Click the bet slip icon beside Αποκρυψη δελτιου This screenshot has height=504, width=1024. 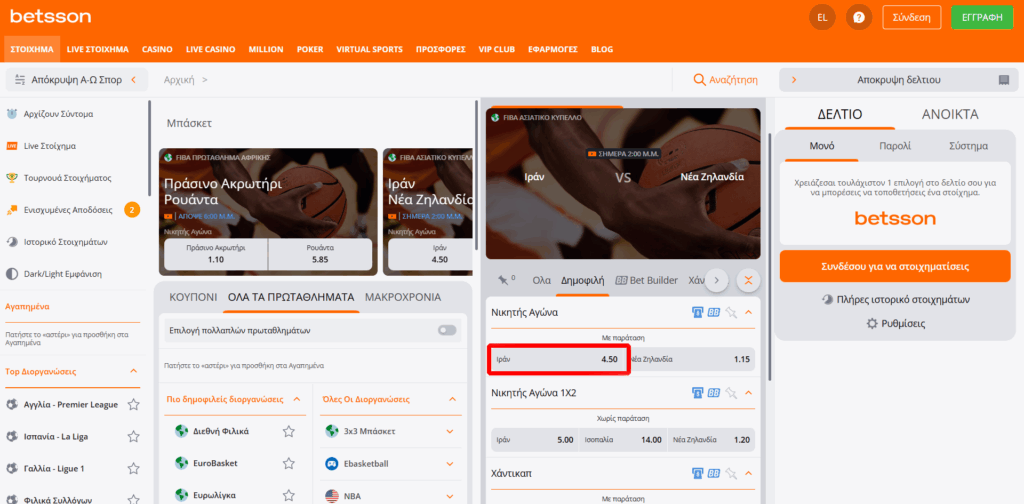[x=1004, y=80]
